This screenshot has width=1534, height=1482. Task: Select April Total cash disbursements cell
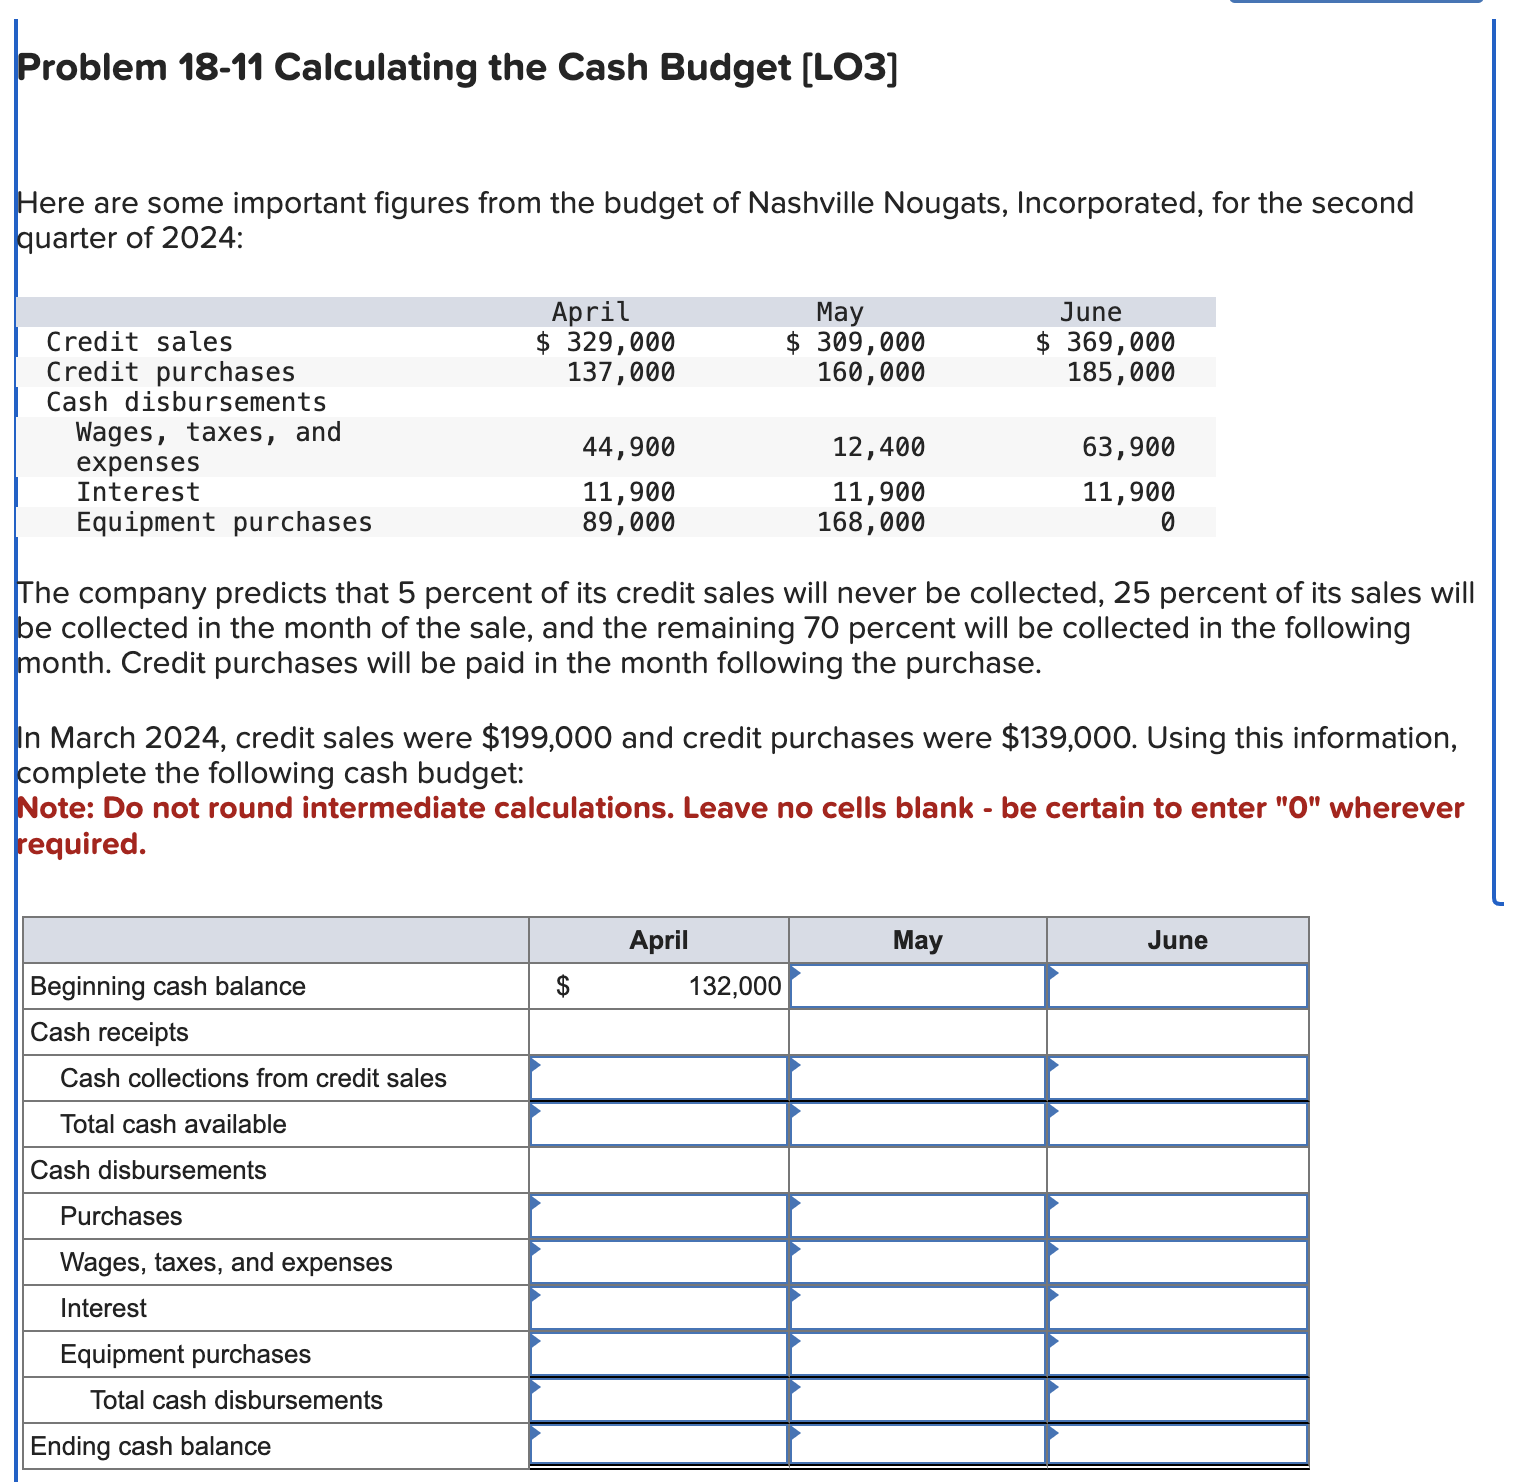pos(660,1400)
